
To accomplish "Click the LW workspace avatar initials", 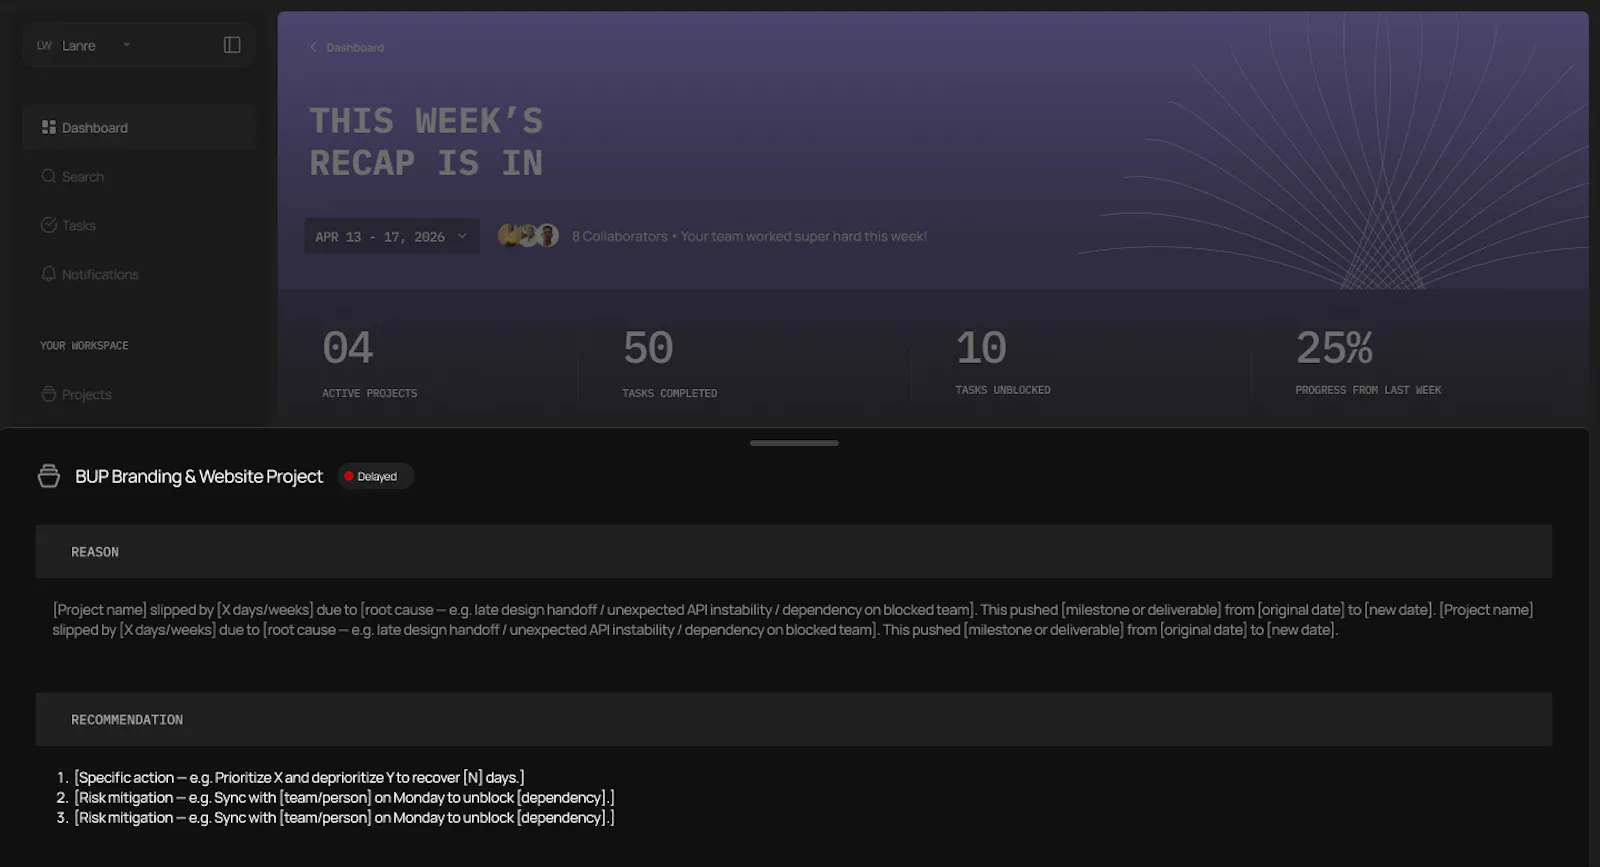I will (x=44, y=46).
